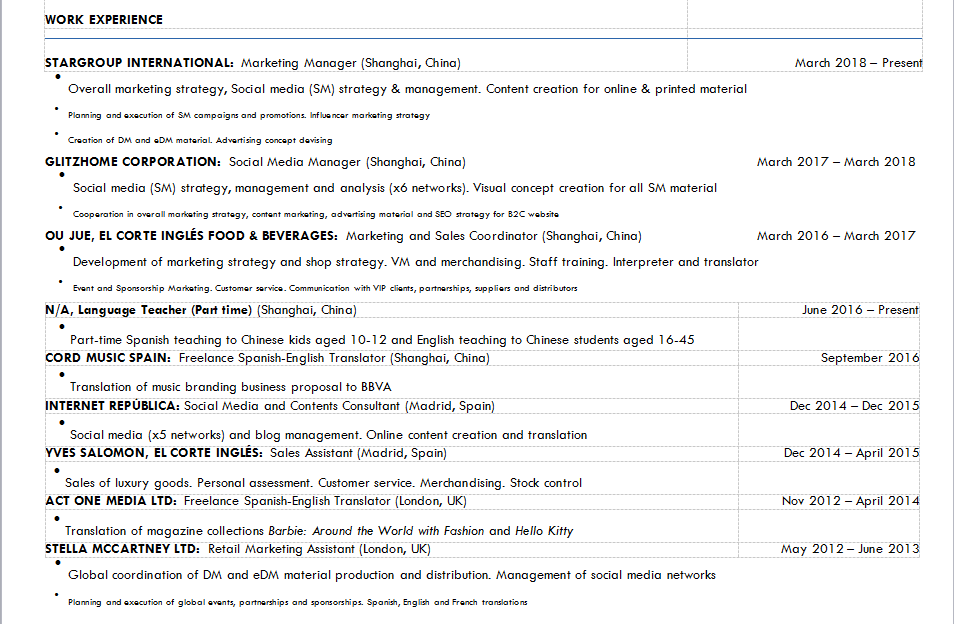Click the ACT ONE MEDIA LTD heading
The image size is (954, 624).
point(111,501)
